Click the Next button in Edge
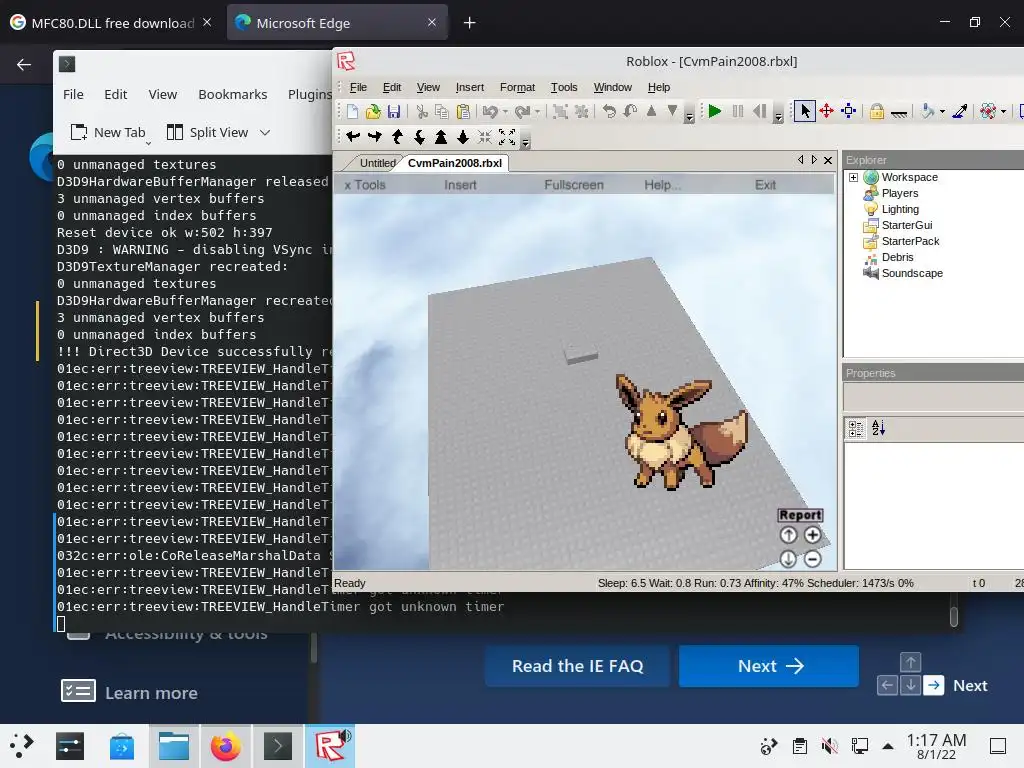1024x768 pixels. click(x=769, y=666)
